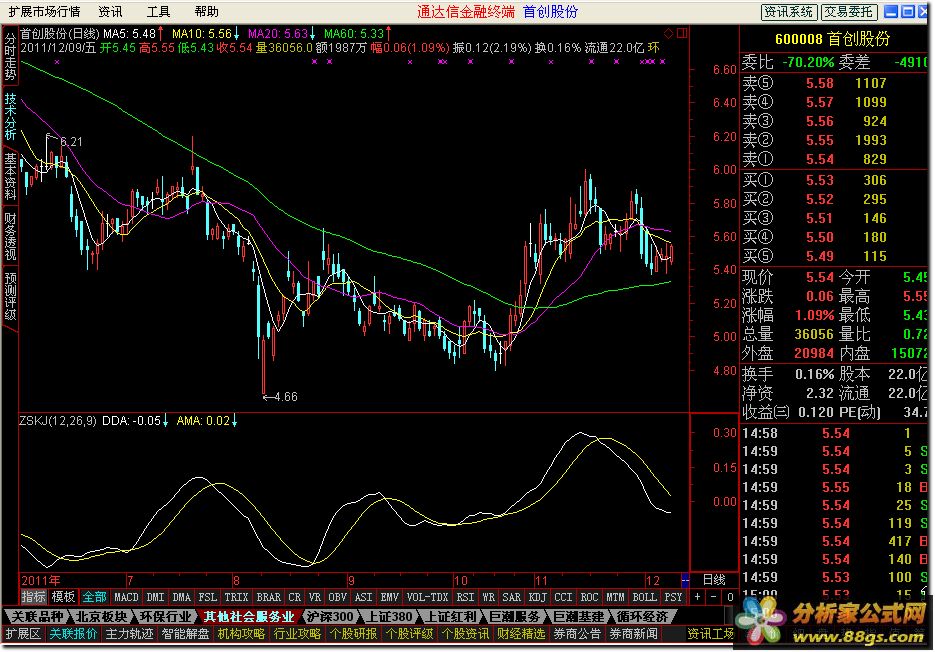Open the 工具 menu
935x652 pixels.
pyautogui.click(x=158, y=11)
